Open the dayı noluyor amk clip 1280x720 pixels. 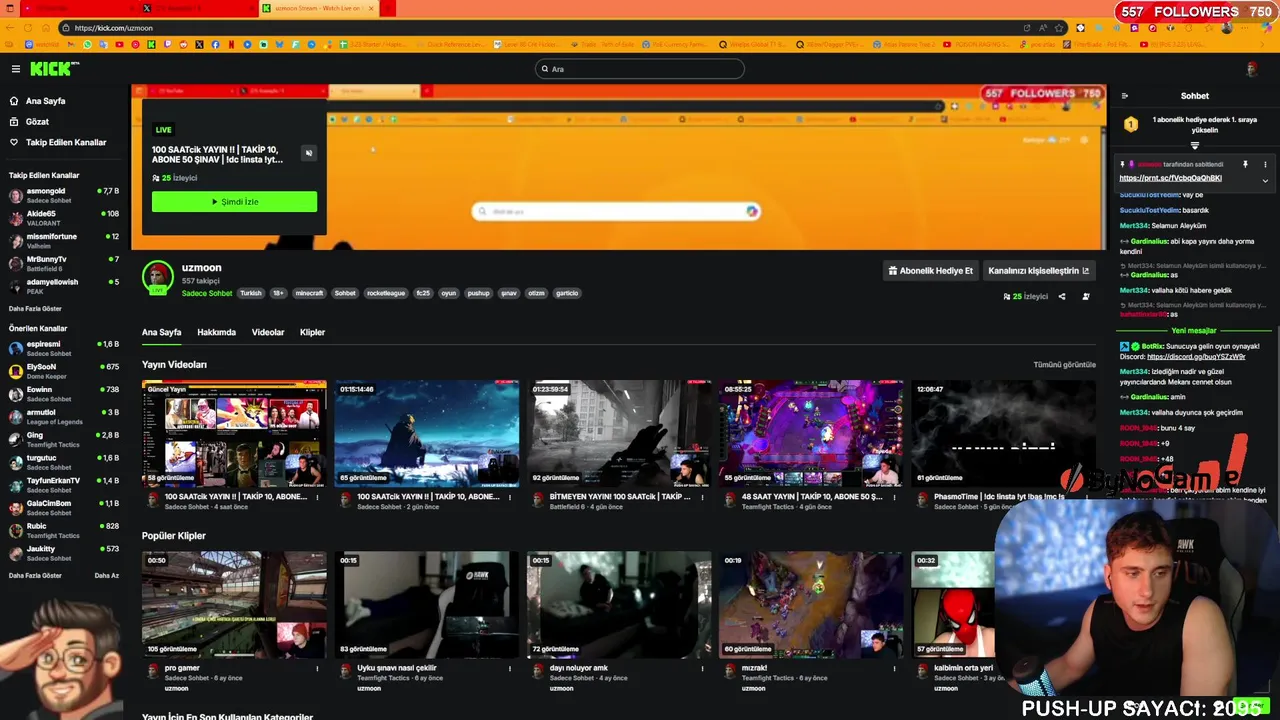pyautogui.click(x=619, y=605)
